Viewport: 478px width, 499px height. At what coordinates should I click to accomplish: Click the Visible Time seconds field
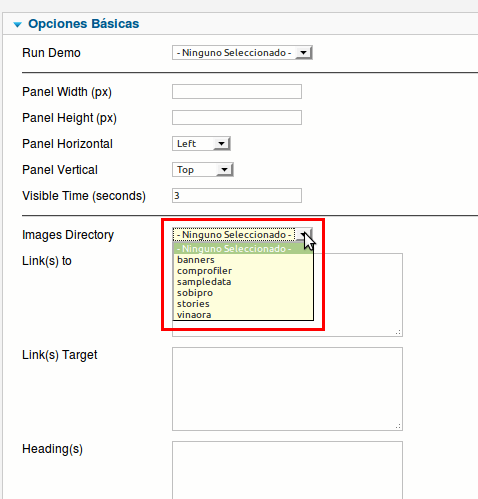click(x=237, y=195)
